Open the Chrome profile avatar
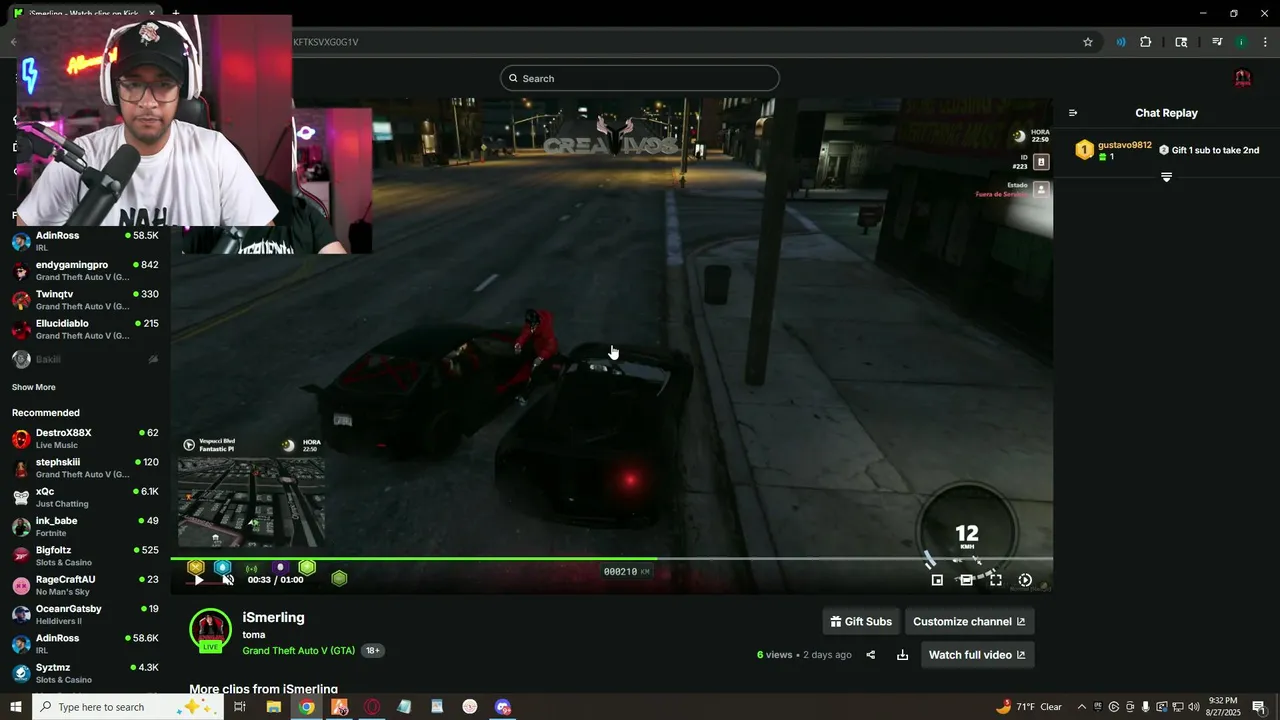 1241,42
